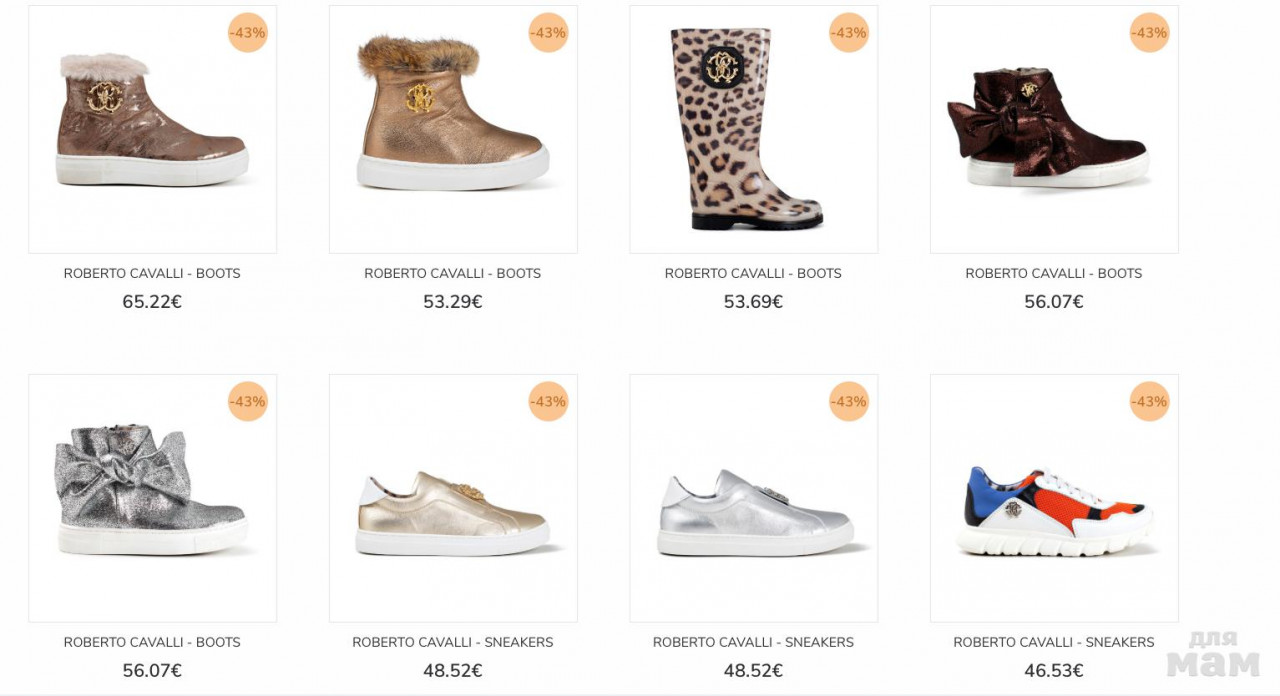This screenshot has height=696, width=1280.
Task: Click the -43% badge on the gold sneaker
Action: (548, 402)
